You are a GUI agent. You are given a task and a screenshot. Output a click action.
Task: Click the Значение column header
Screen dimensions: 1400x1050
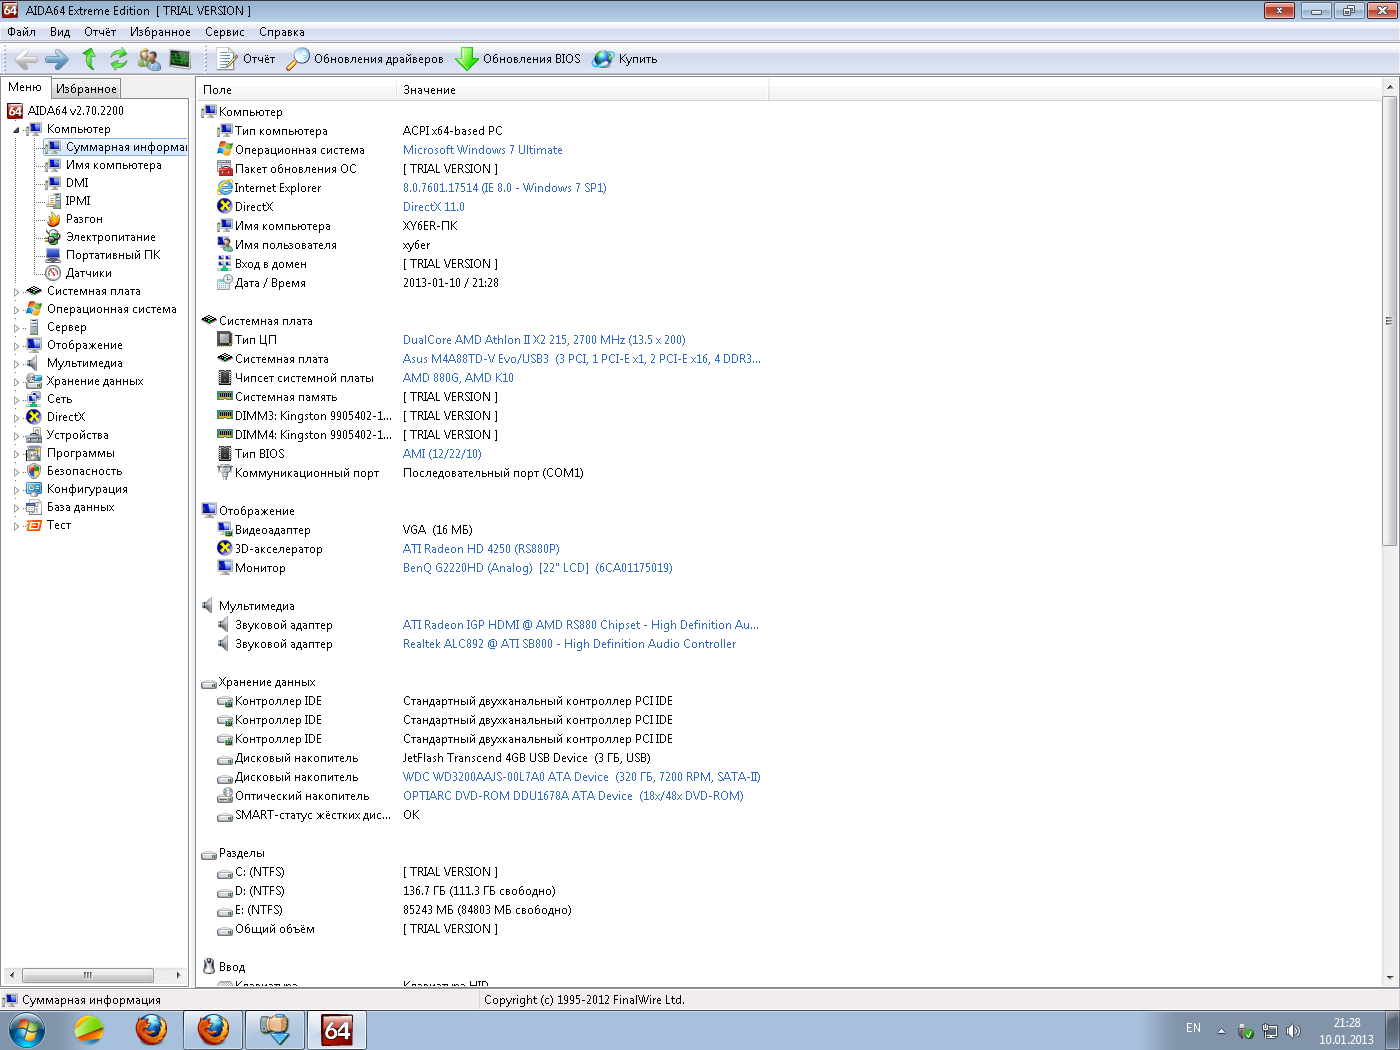(583, 90)
